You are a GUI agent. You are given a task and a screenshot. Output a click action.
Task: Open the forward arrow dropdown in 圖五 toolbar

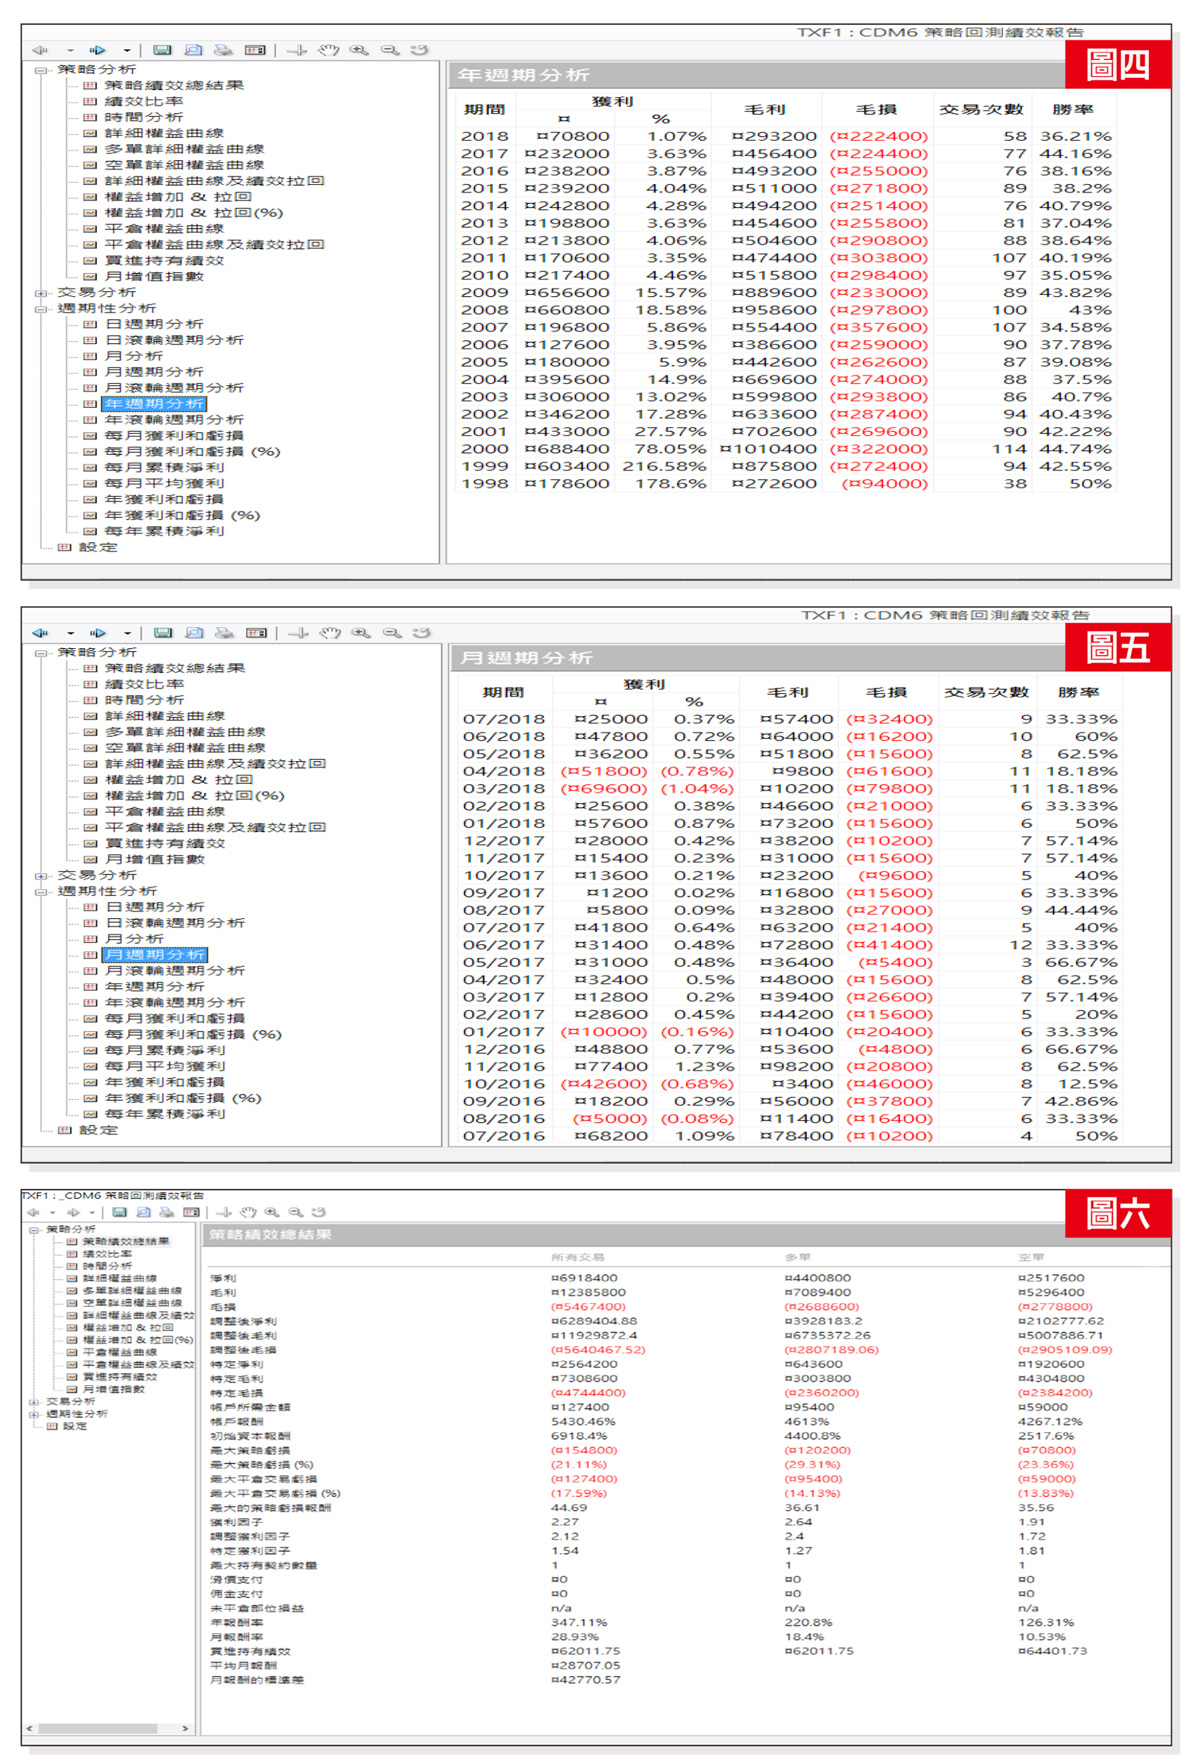tap(127, 633)
